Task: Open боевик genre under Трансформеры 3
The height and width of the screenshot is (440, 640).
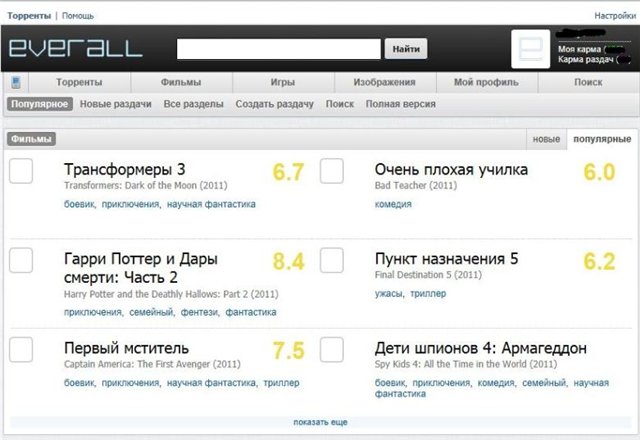Action: tap(79, 204)
